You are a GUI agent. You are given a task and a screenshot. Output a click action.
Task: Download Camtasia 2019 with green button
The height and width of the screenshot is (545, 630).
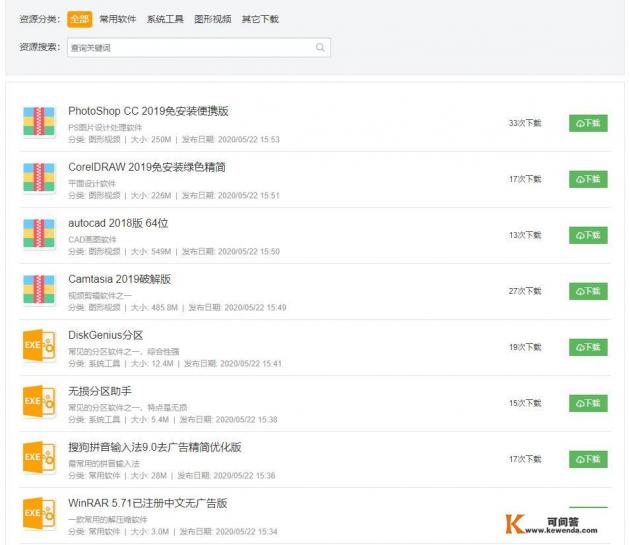point(588,291)
